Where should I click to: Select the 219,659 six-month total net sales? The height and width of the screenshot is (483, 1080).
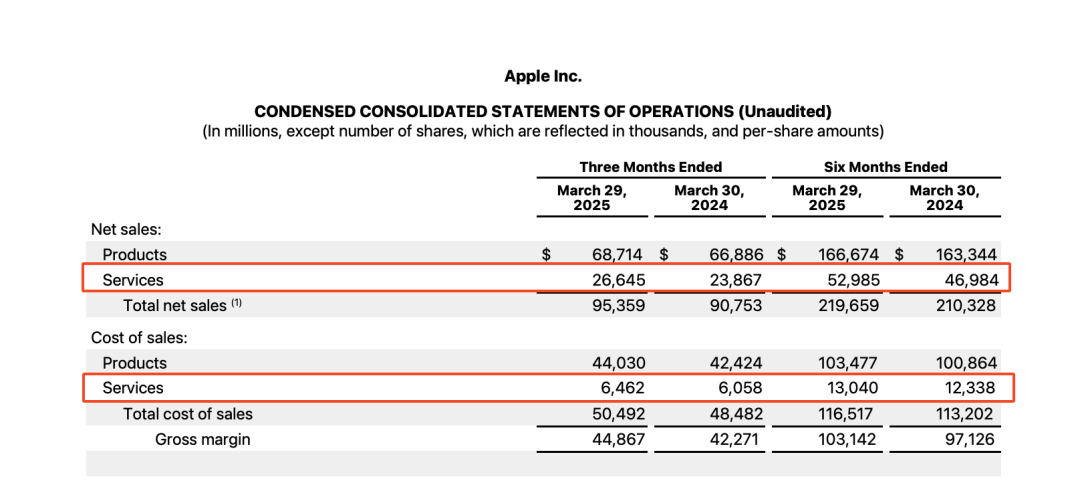850,306
